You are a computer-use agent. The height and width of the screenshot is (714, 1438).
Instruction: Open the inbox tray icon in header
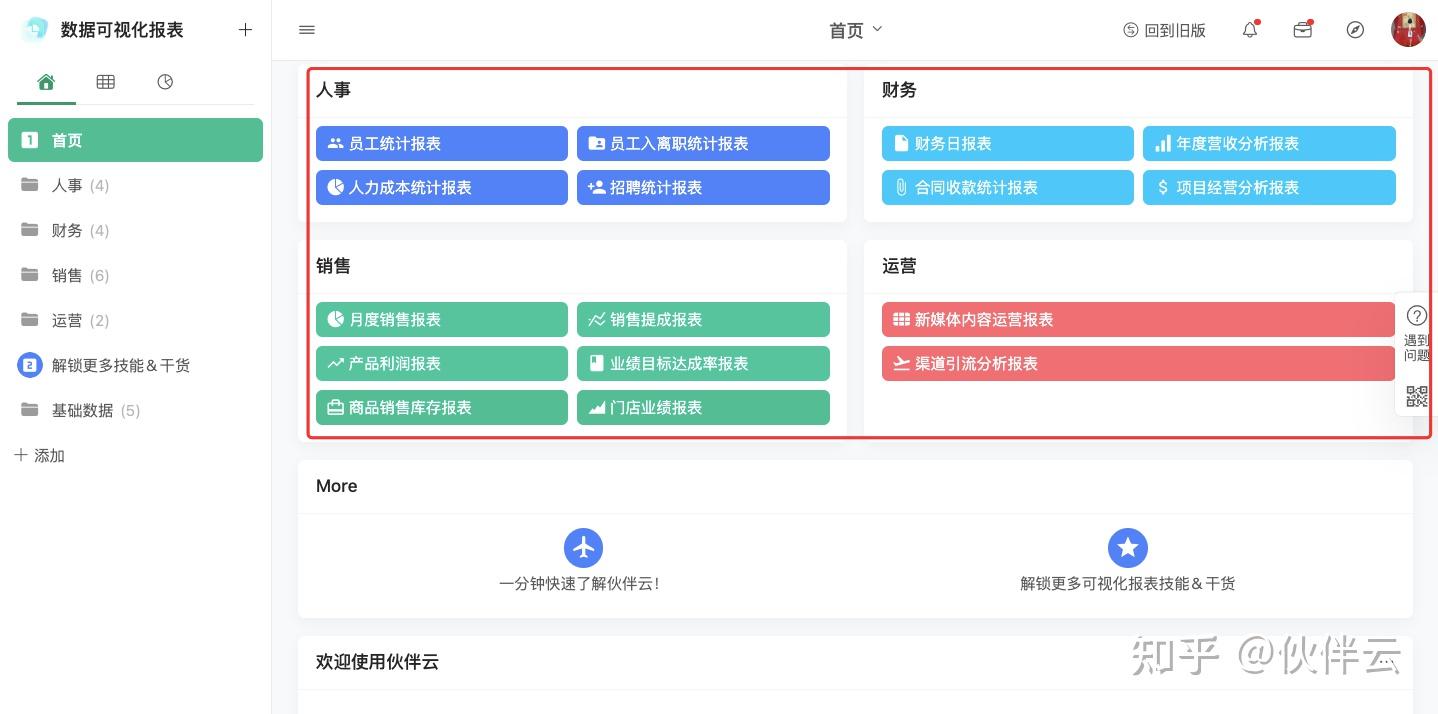click(x=1302, y=30)
